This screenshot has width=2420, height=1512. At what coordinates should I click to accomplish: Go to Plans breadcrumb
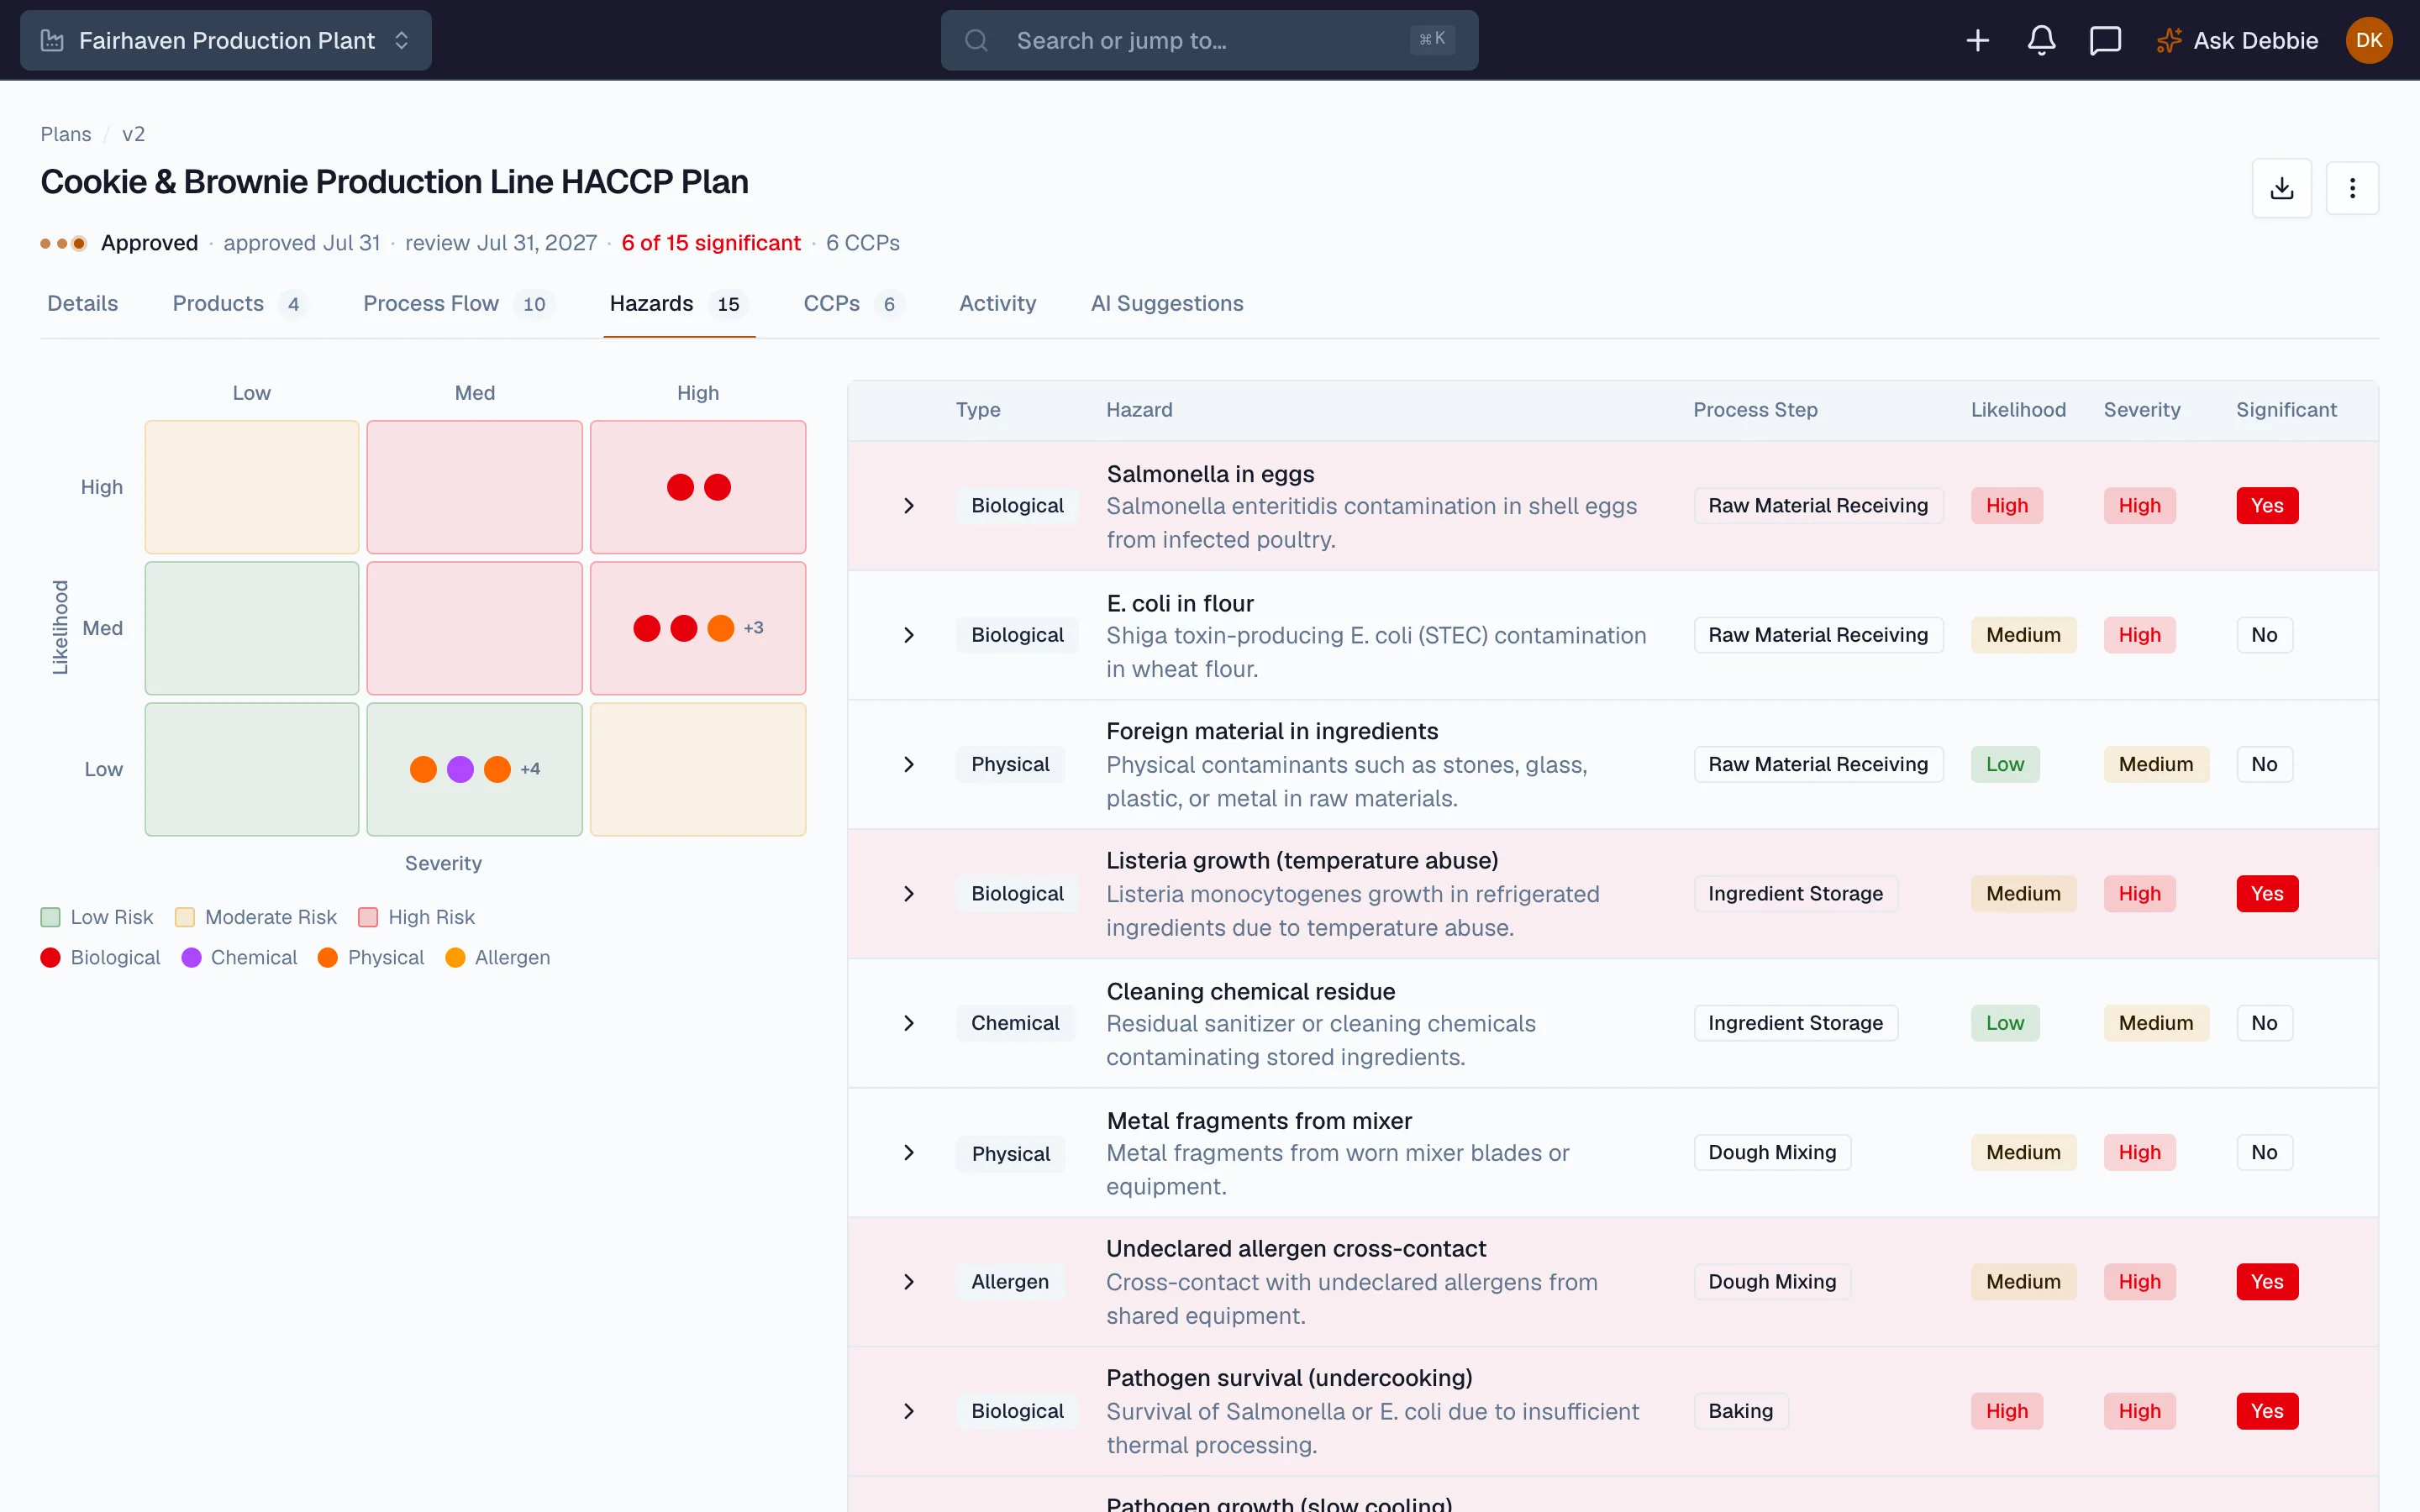[x=66, y=134]
